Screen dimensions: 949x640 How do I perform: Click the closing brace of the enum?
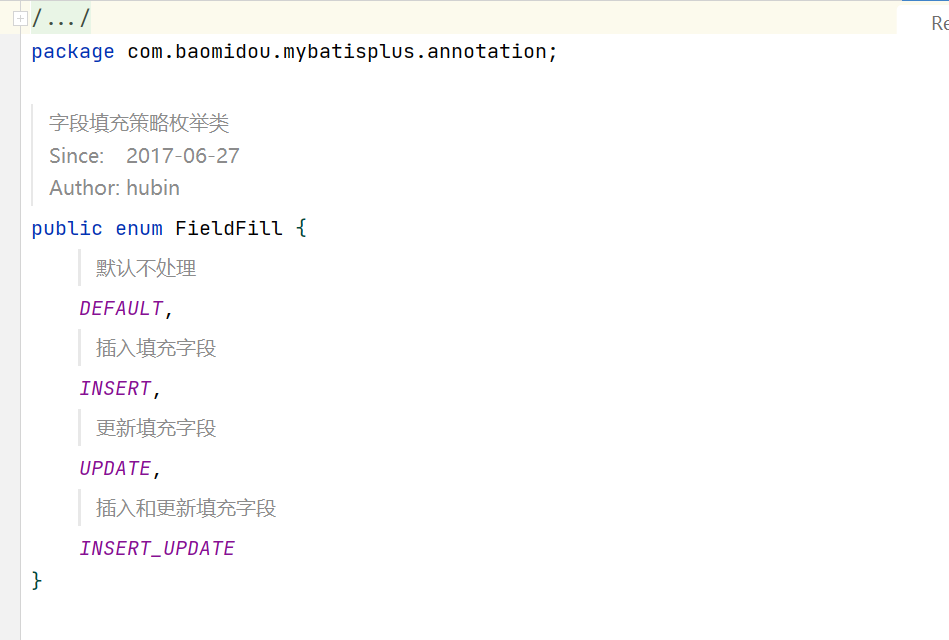point(37,581)
